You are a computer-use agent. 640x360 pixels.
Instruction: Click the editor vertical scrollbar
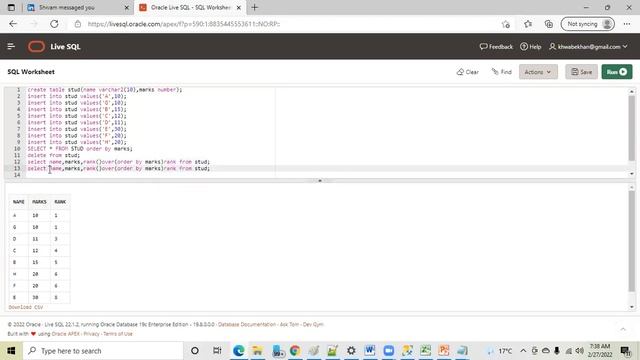pyautogui.click(x=632, y=128)
